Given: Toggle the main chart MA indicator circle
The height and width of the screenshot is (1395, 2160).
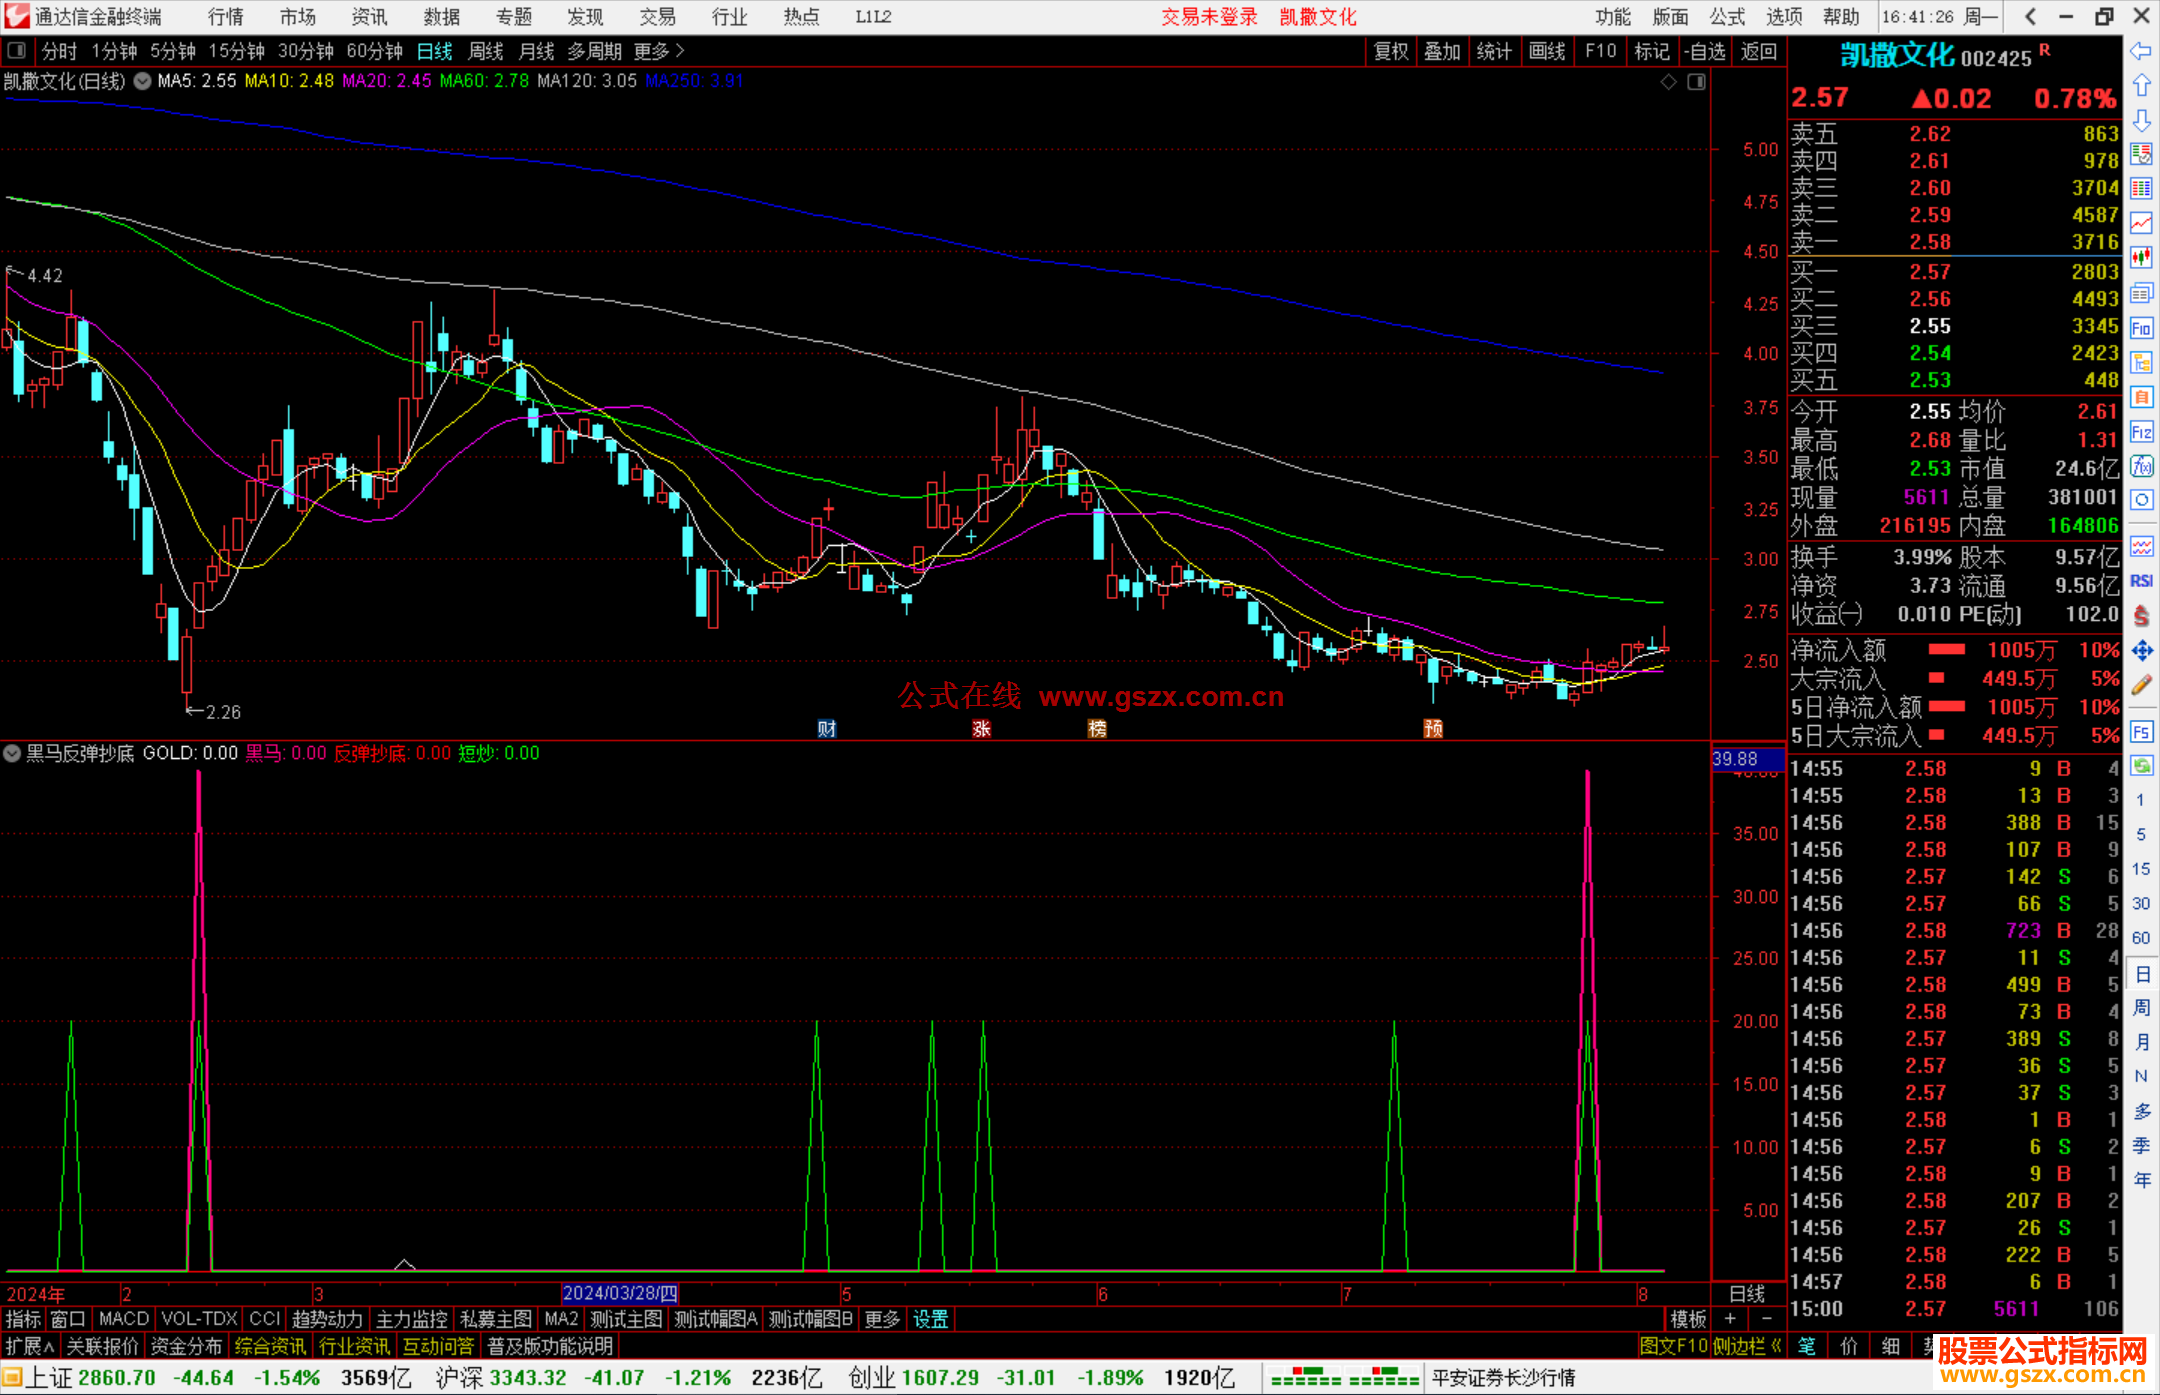Looking at the screenshot, I should (x=143, y=81).
